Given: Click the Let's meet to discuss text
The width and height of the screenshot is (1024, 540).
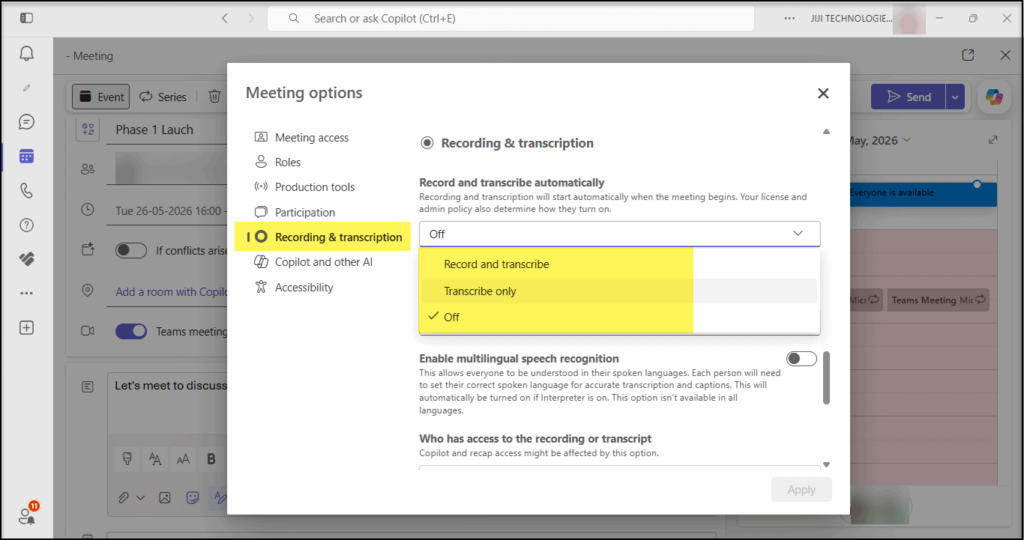Looking at the screenshot, I should point(170,386).
